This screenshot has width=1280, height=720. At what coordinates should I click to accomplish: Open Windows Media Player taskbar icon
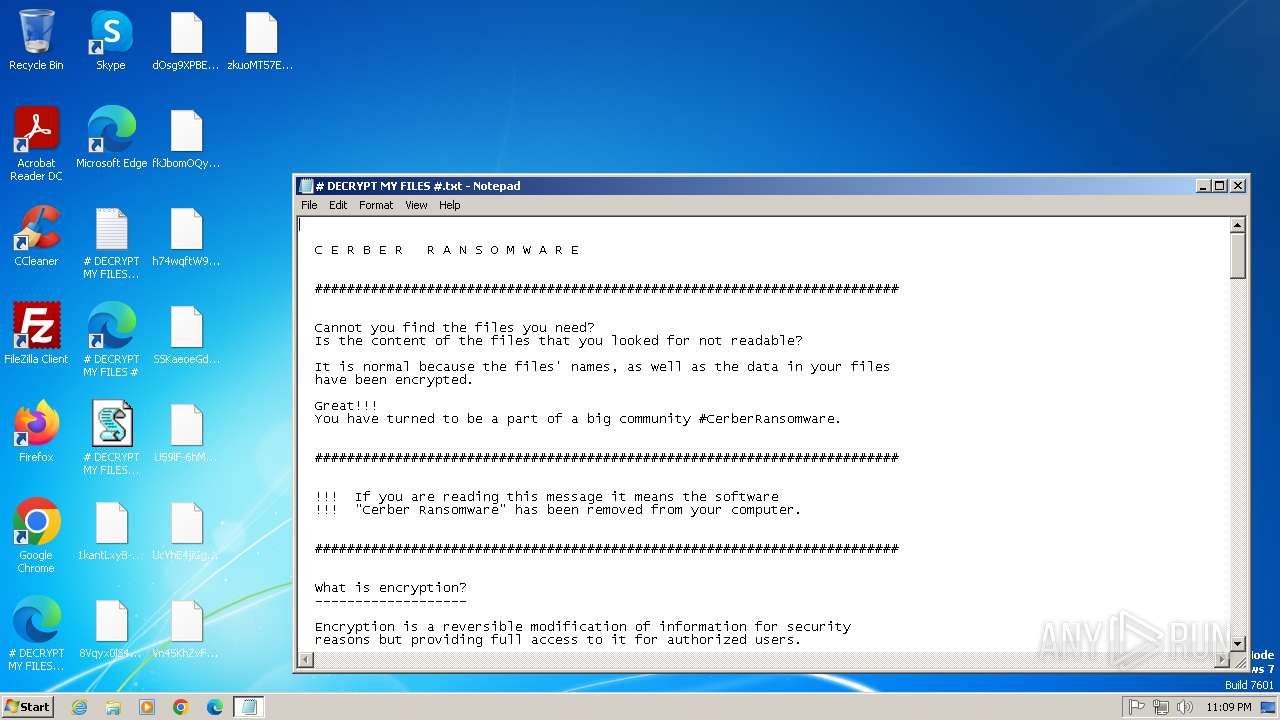pyautogui.click(x=147, y=707)
